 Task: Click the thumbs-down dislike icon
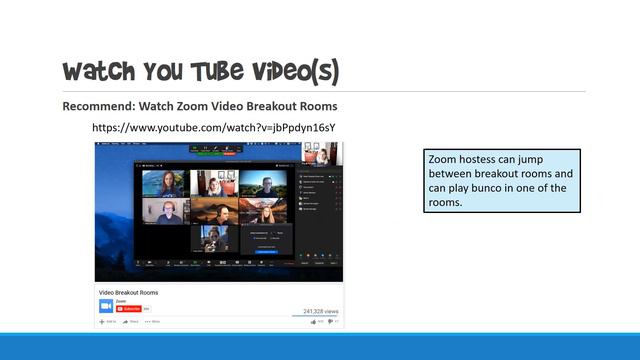tap(330, 322)
